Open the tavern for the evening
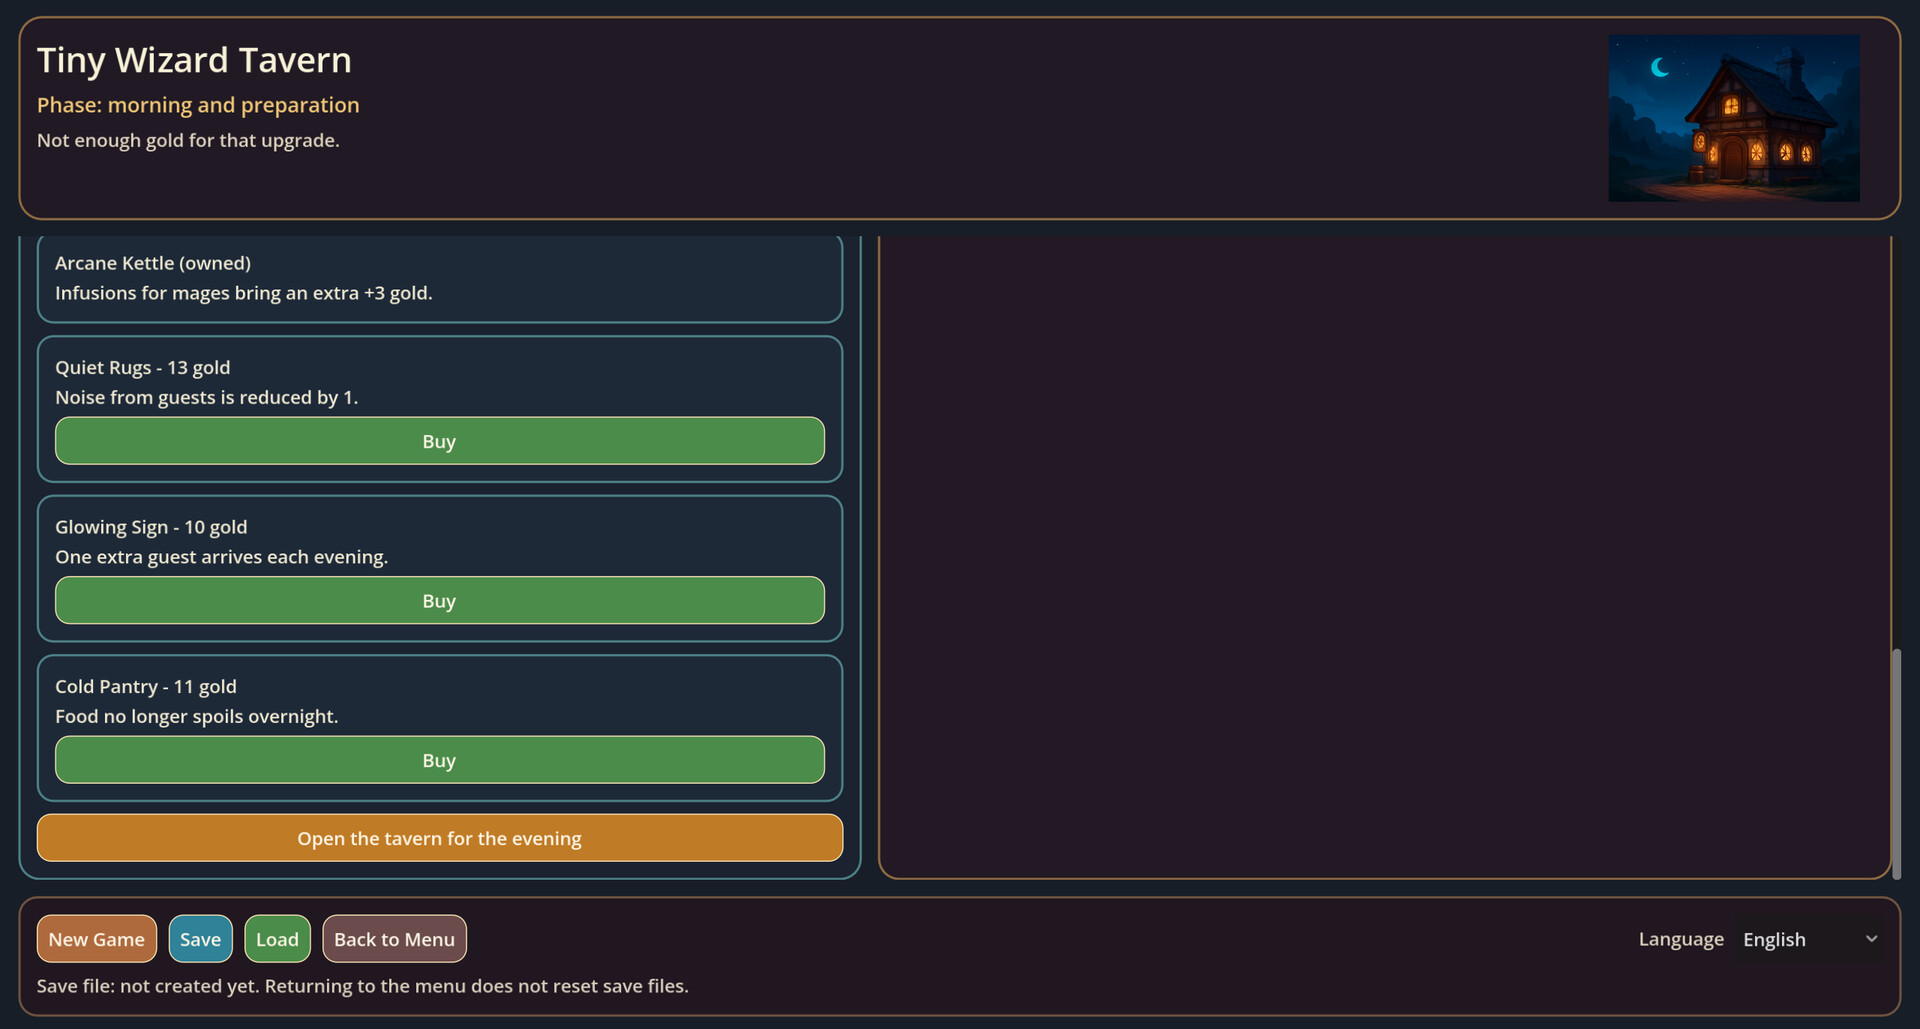The image size is (1920, 1029). [x=439, y=838]
